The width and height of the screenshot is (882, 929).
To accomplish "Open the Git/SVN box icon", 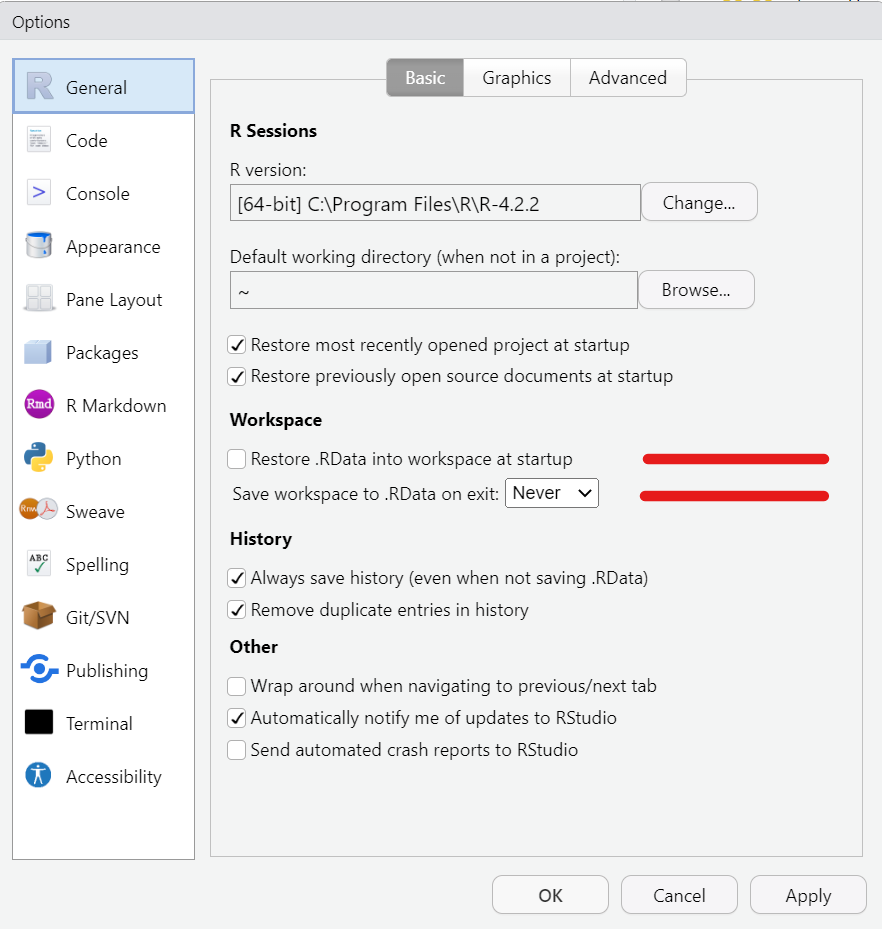I will (39, 617).
